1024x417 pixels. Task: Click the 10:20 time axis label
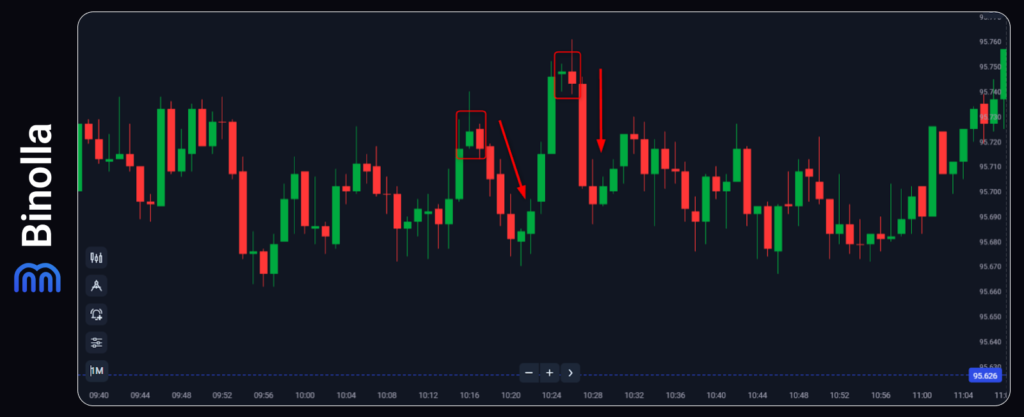click(x=511, y=395)
